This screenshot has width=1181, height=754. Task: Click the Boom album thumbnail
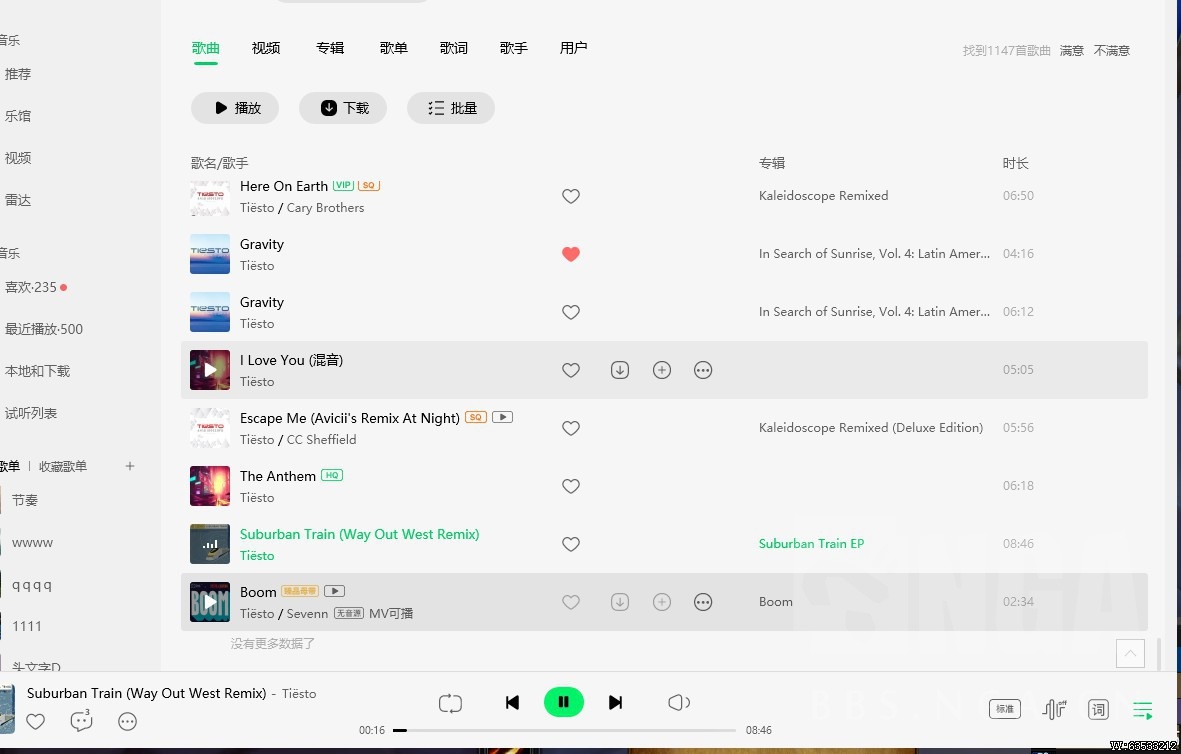tap(209, 601)
